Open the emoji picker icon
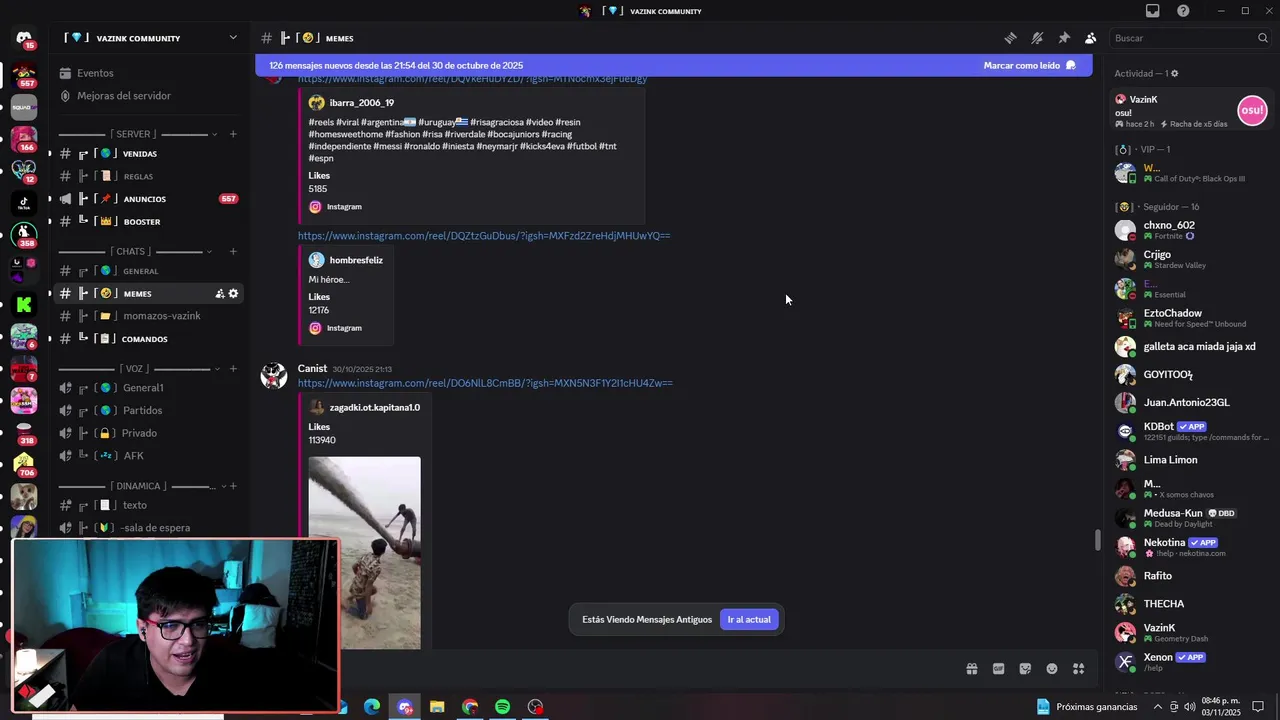This screenshot has height=720, width=1280. (x=1052, y=669)
